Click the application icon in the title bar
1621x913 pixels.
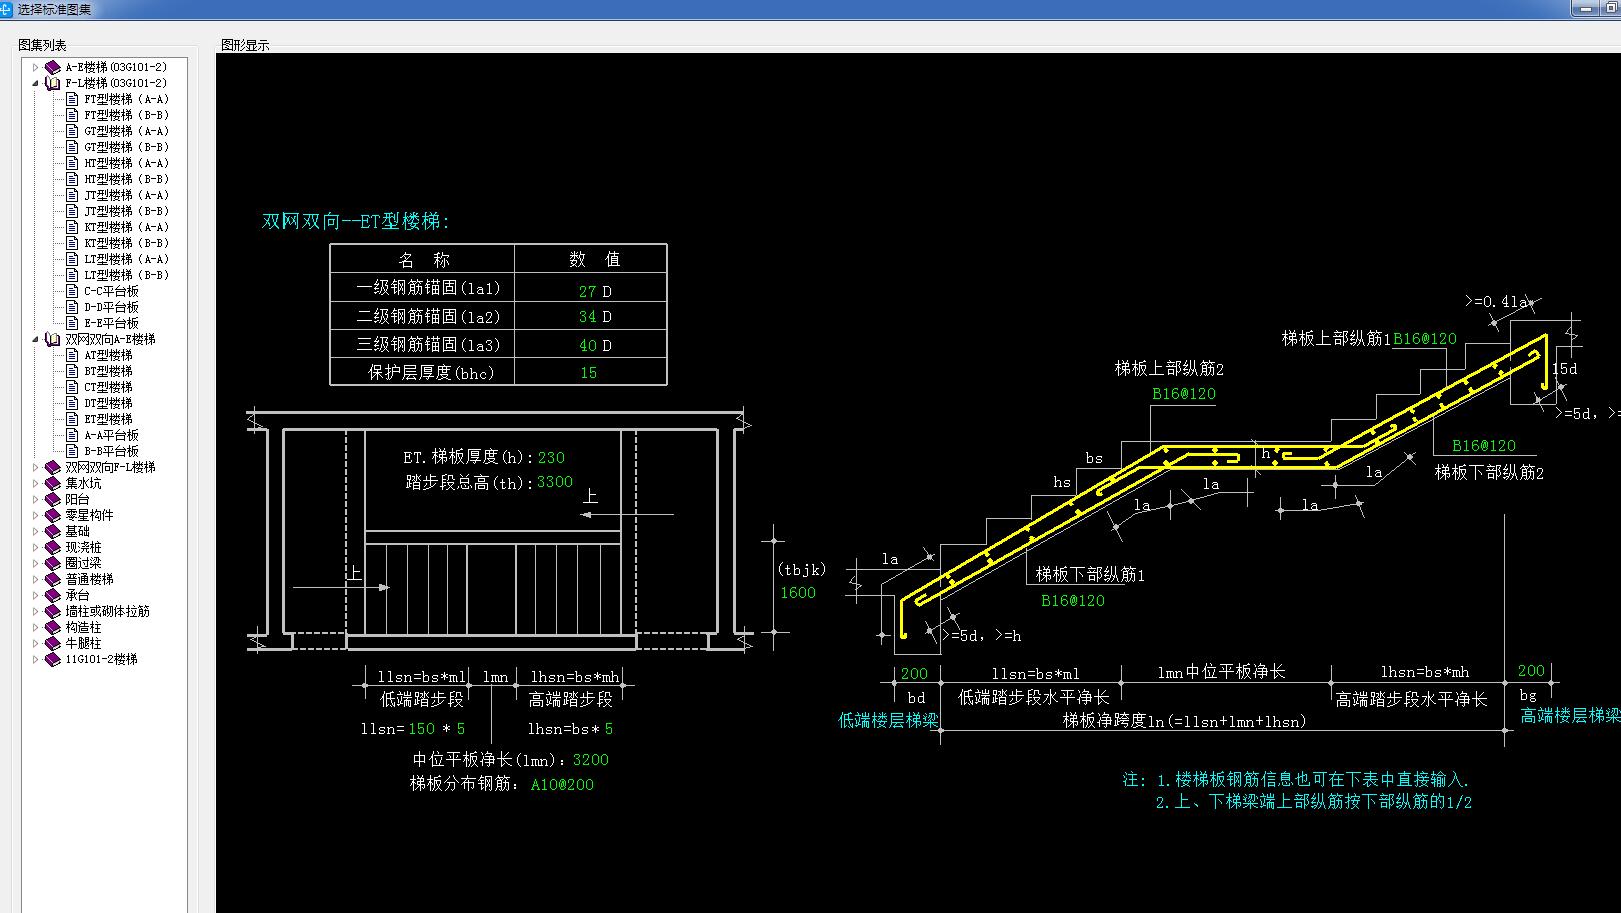coord(6,9)
